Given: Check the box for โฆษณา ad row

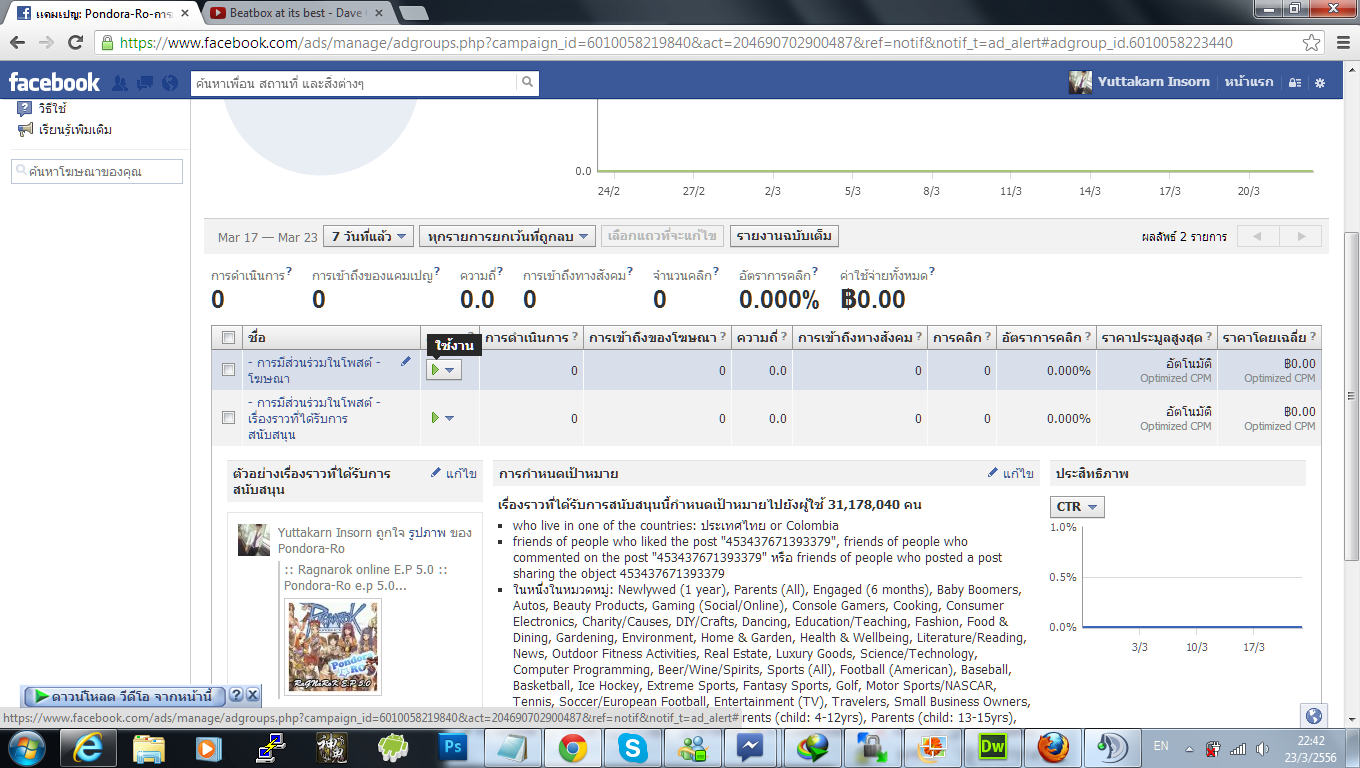Looking at the screenshot, I should 228,370.
